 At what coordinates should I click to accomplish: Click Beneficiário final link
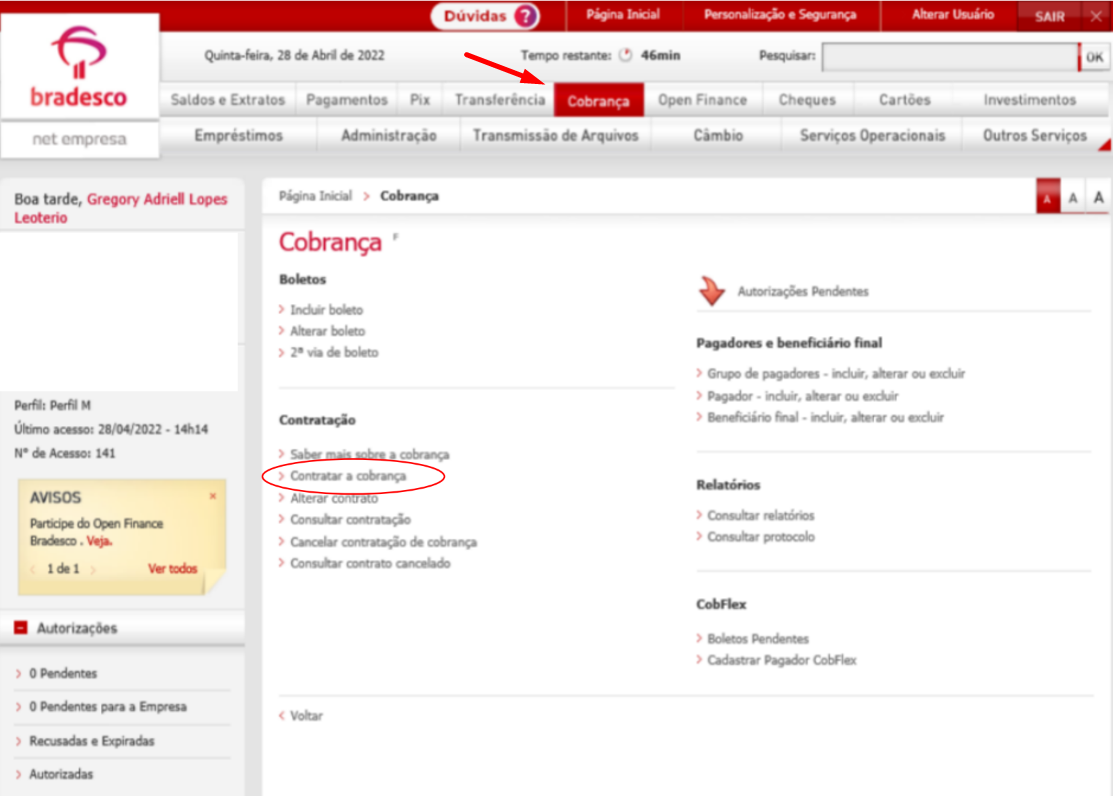coord(826,418)
